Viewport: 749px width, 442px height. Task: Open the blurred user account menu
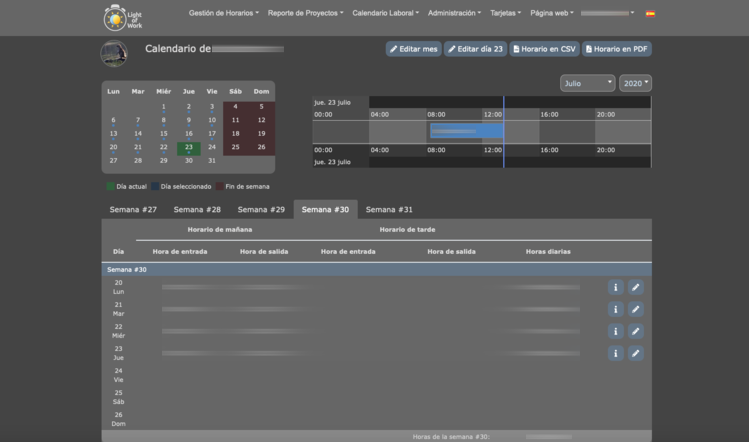[608, 13]
